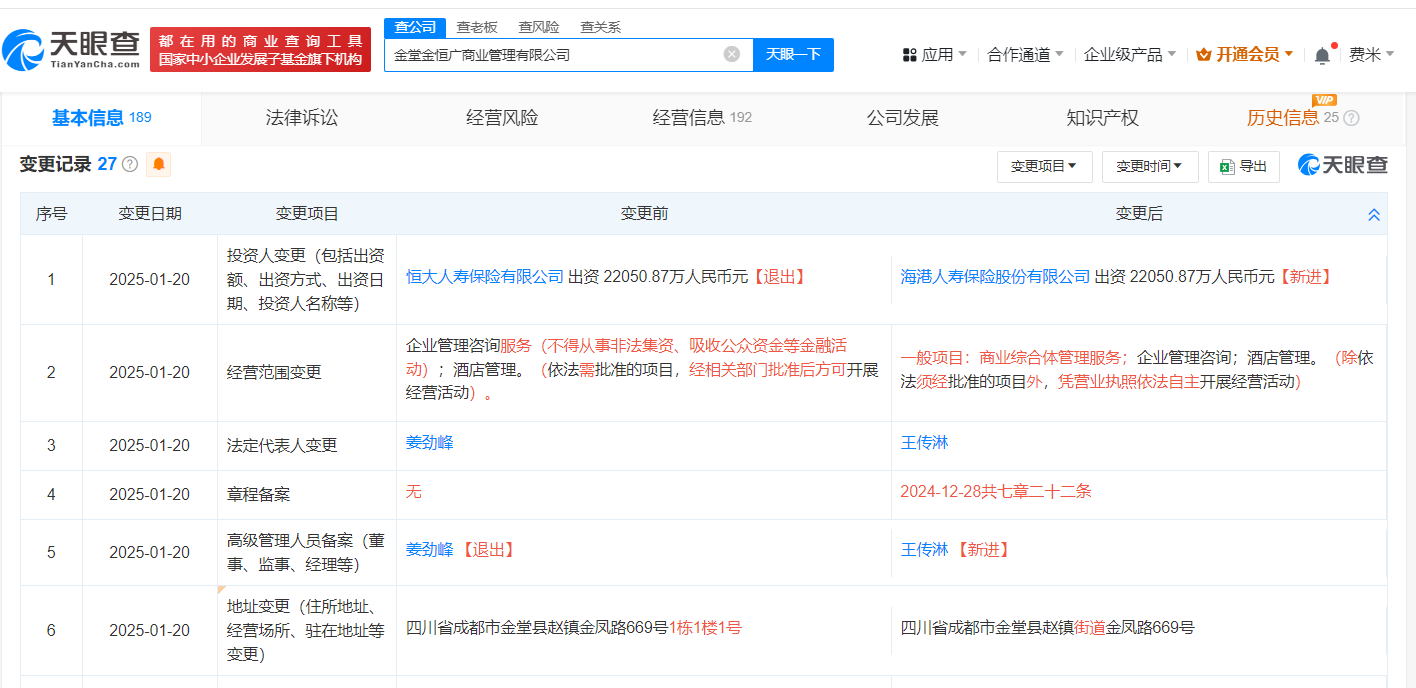The image size is (1416, 688).
Task: Open the 知识产权 tab
Action: 1103,118
